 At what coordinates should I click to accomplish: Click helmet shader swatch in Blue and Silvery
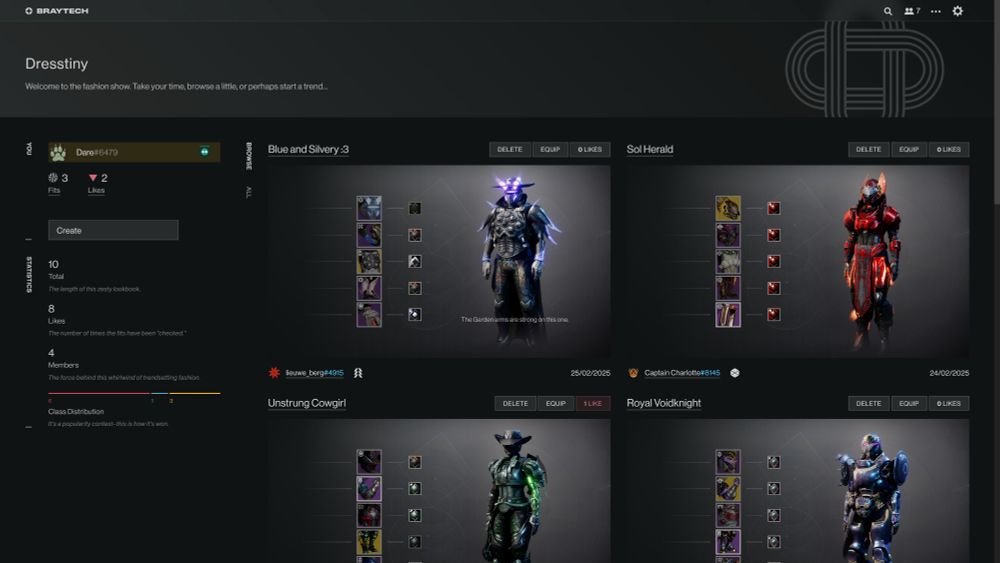[415, 208]
